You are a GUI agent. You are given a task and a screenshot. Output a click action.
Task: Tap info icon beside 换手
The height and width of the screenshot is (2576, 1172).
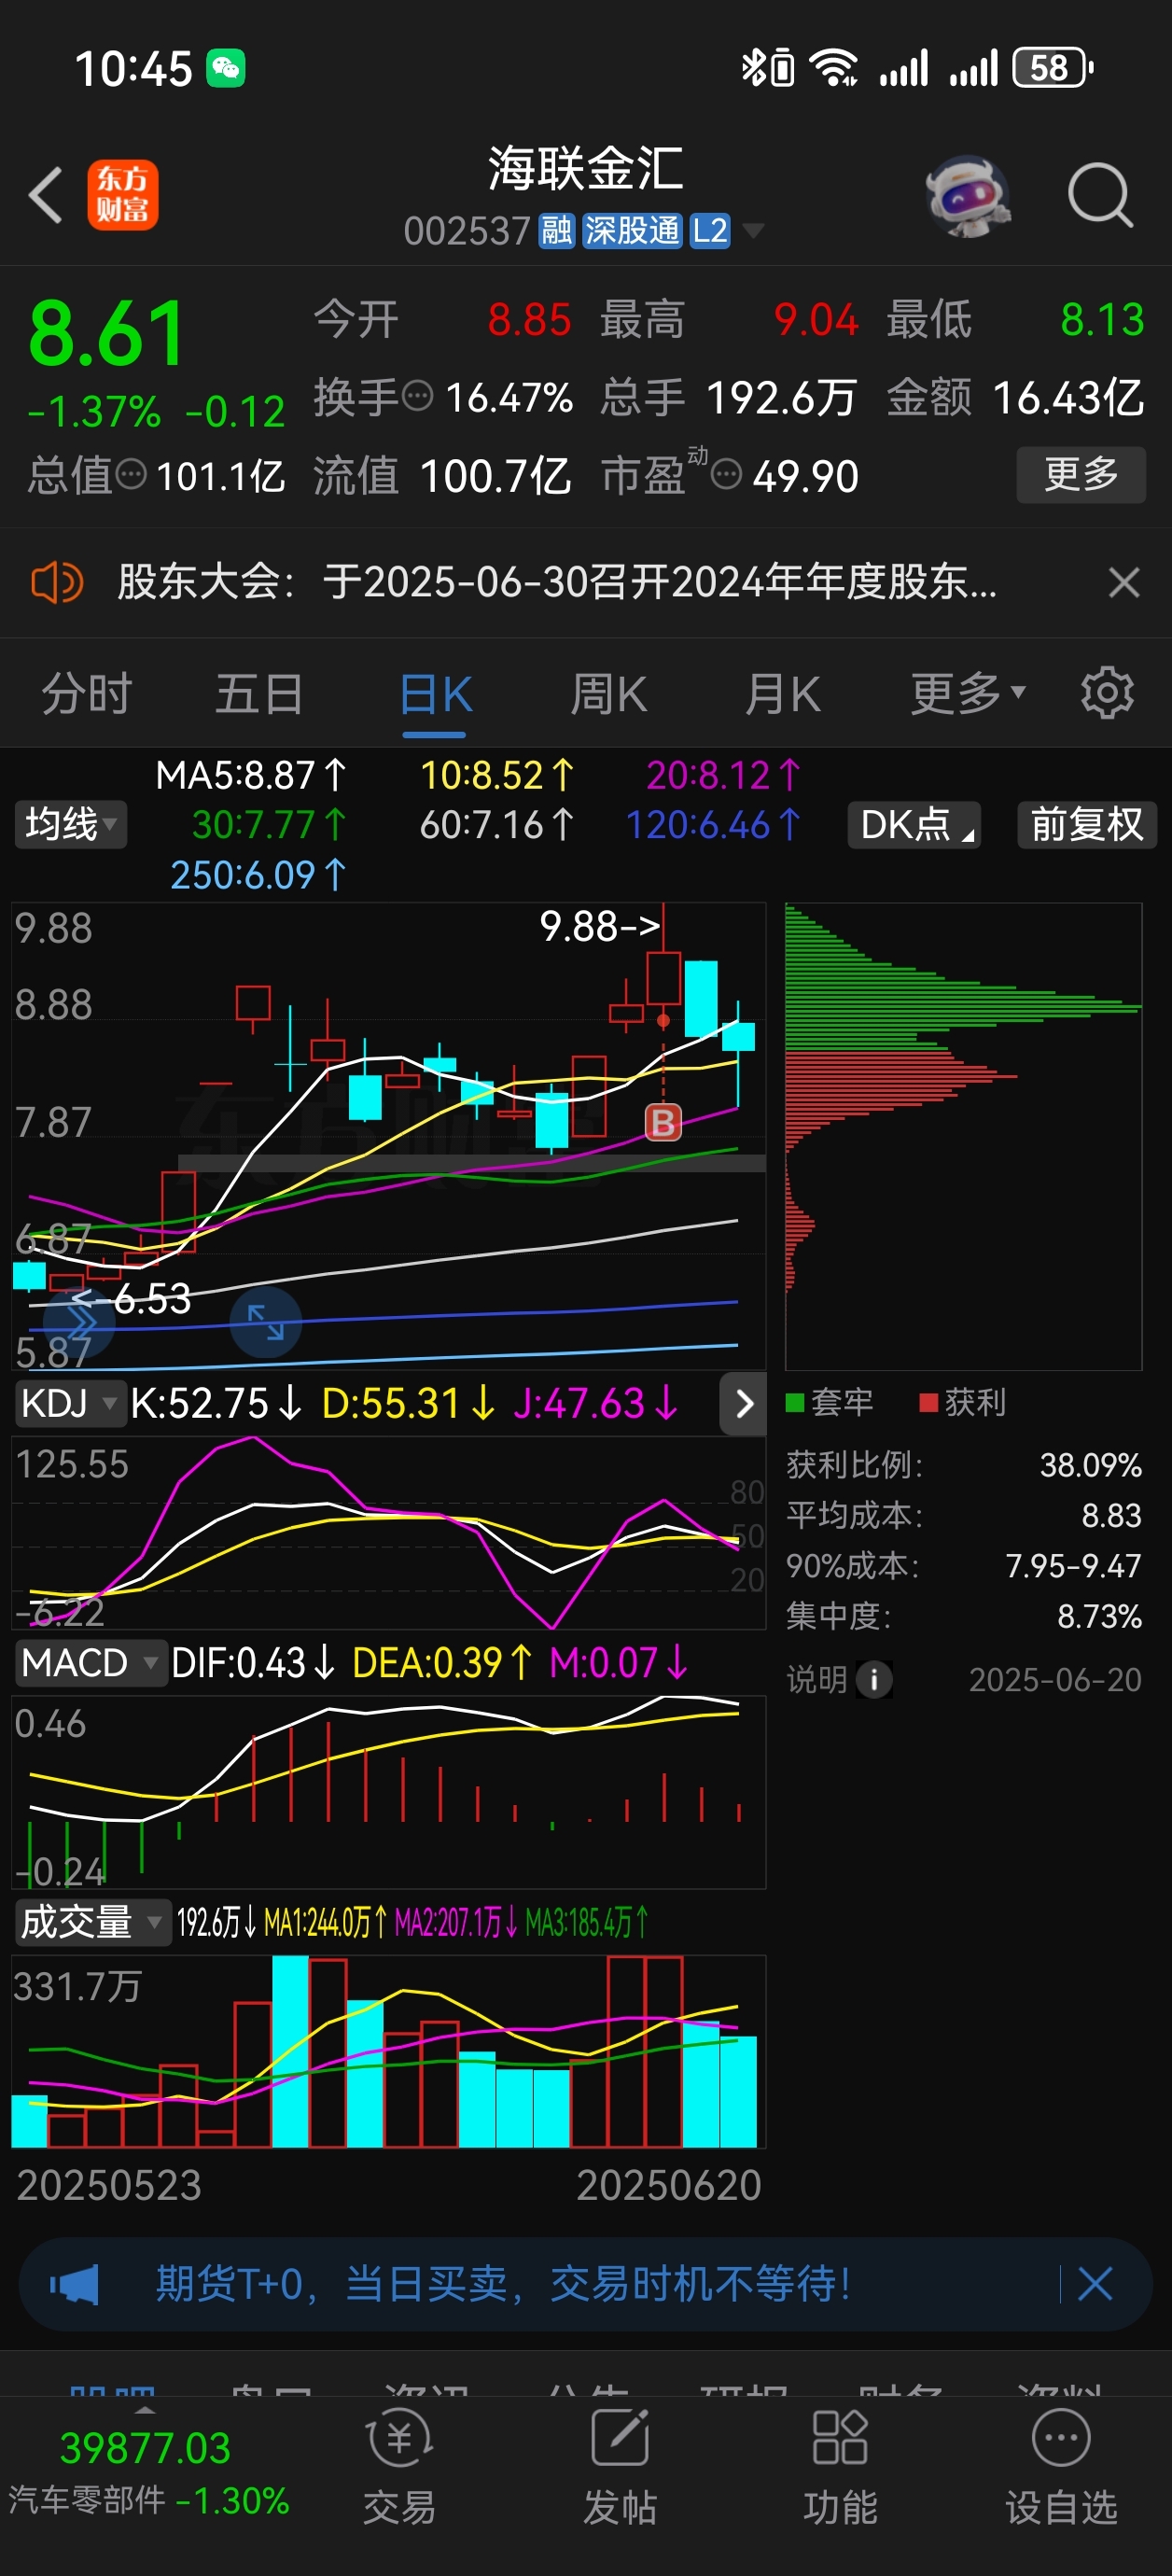pyautogui.click(x=418, y=396)
